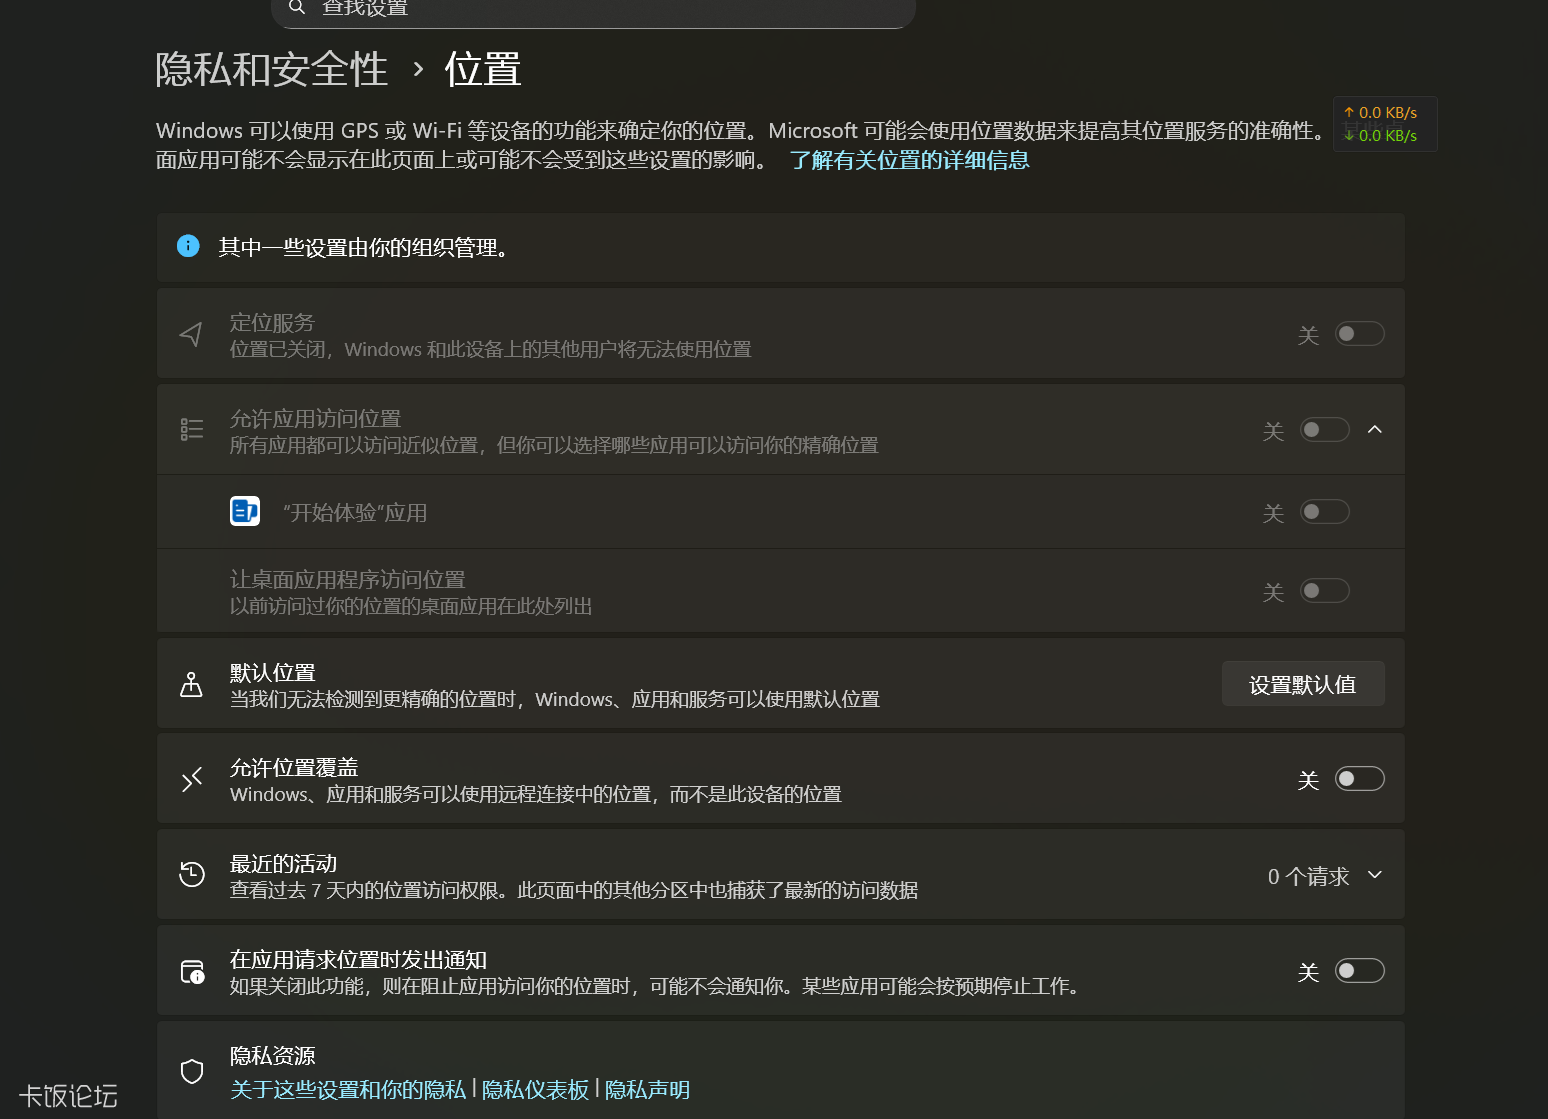
Task: Click the icon beside 允许位置覆盖
Action: 191,779
